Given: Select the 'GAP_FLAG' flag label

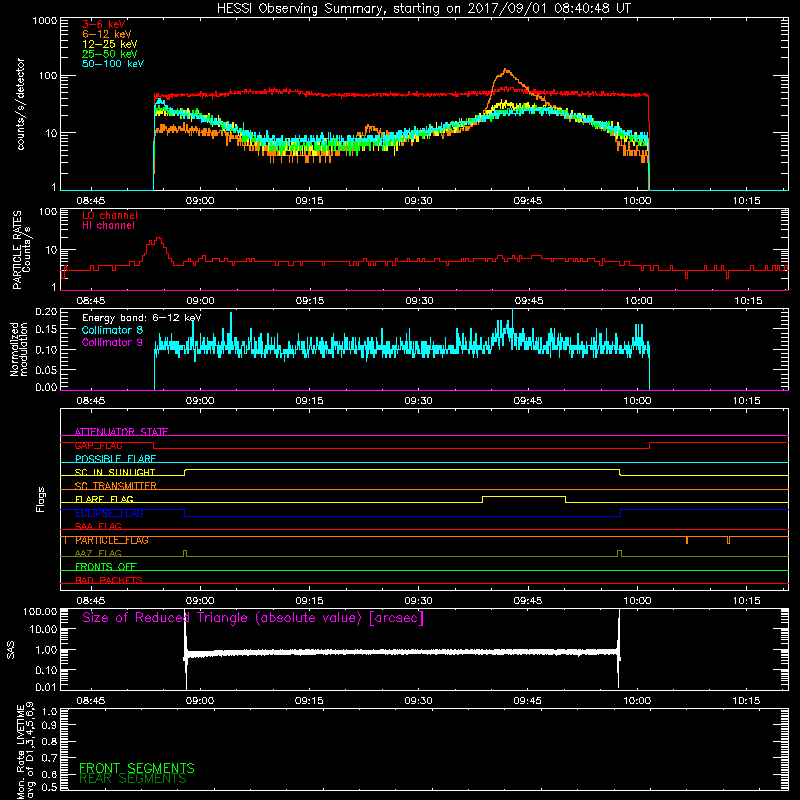Looking at the screenshot, I should coord(98,445).
